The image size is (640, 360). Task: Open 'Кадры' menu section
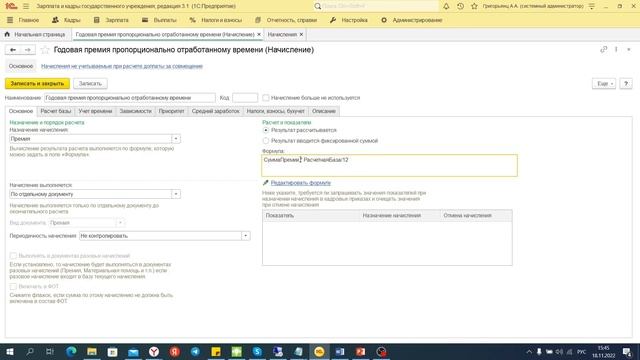67,20
